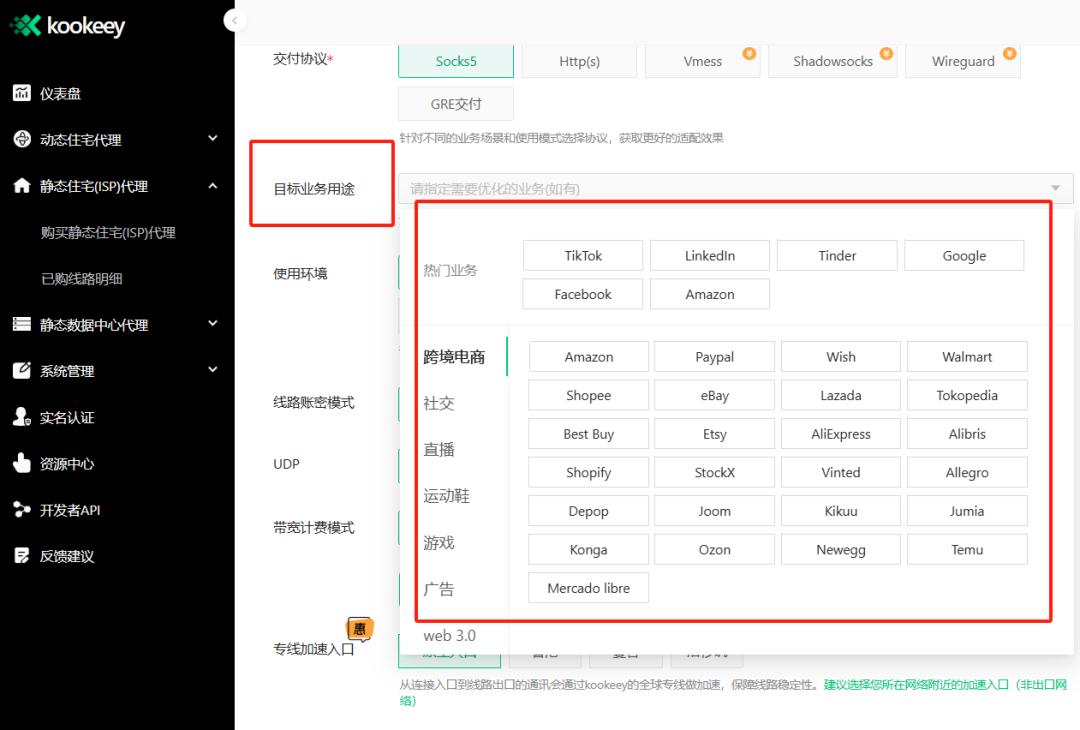Choose the Vmess protocol option
Image resolution: width=1080 pixels, height=730 pixels.
point(703,61)
